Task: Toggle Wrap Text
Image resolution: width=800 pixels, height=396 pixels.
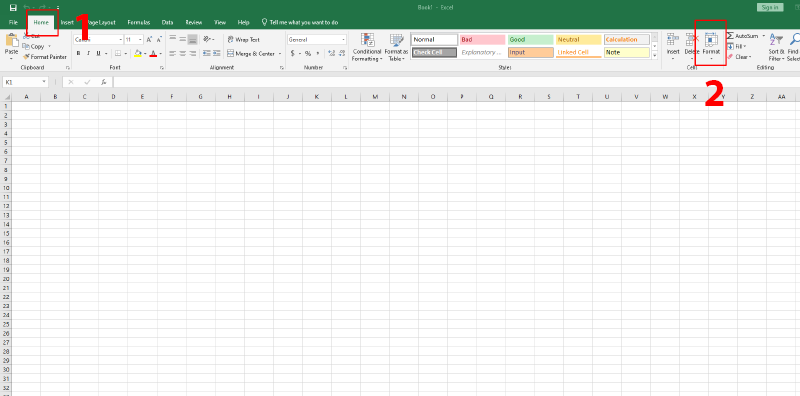Action: (x=244, y=39)
